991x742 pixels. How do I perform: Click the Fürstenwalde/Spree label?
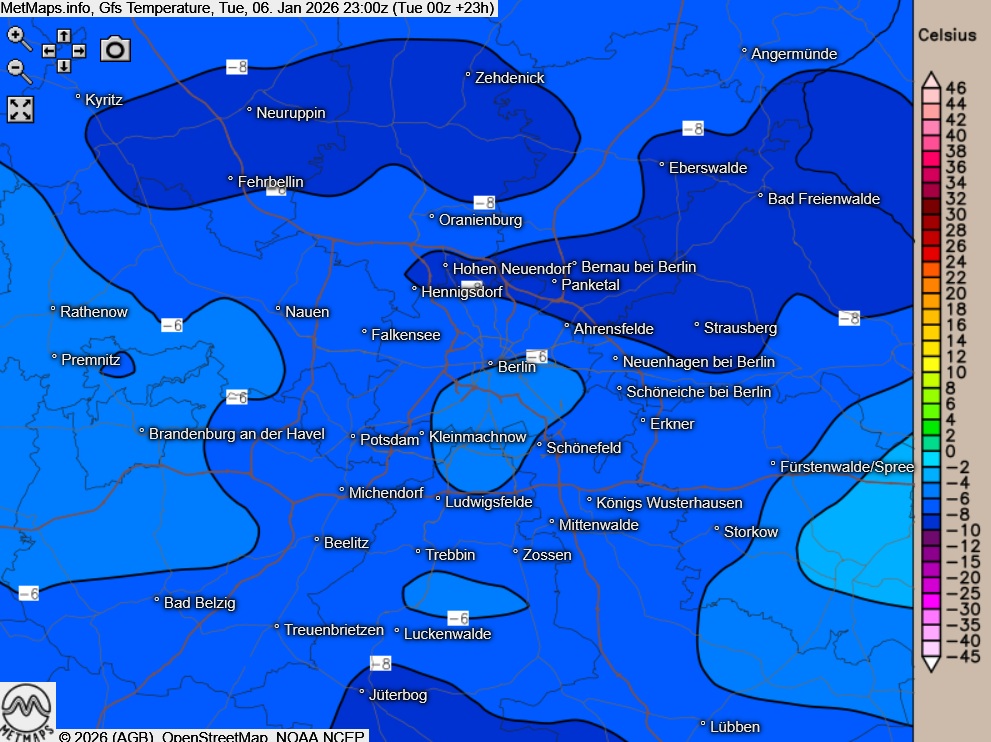click(x=846, y=467)
